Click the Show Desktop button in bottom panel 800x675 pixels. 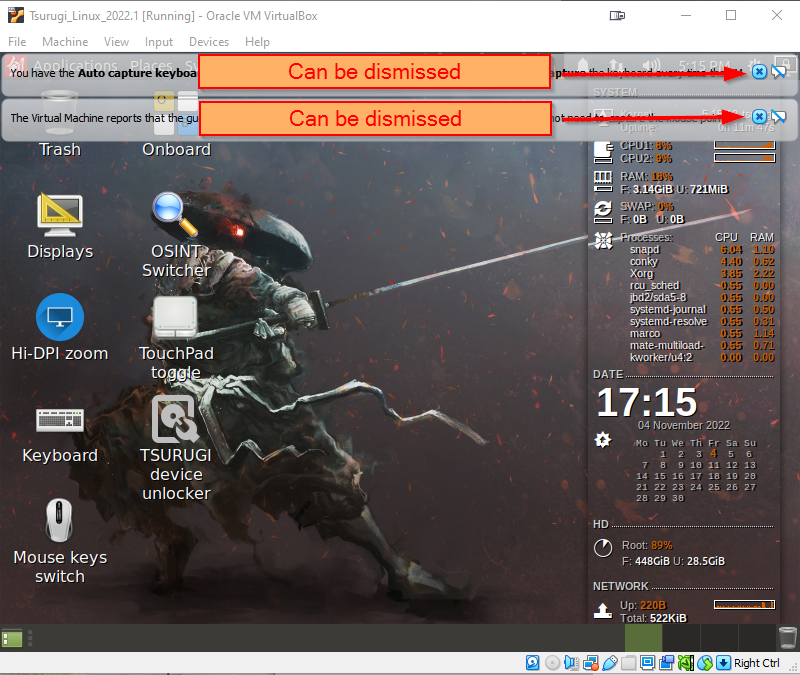(x=12, y=639)
